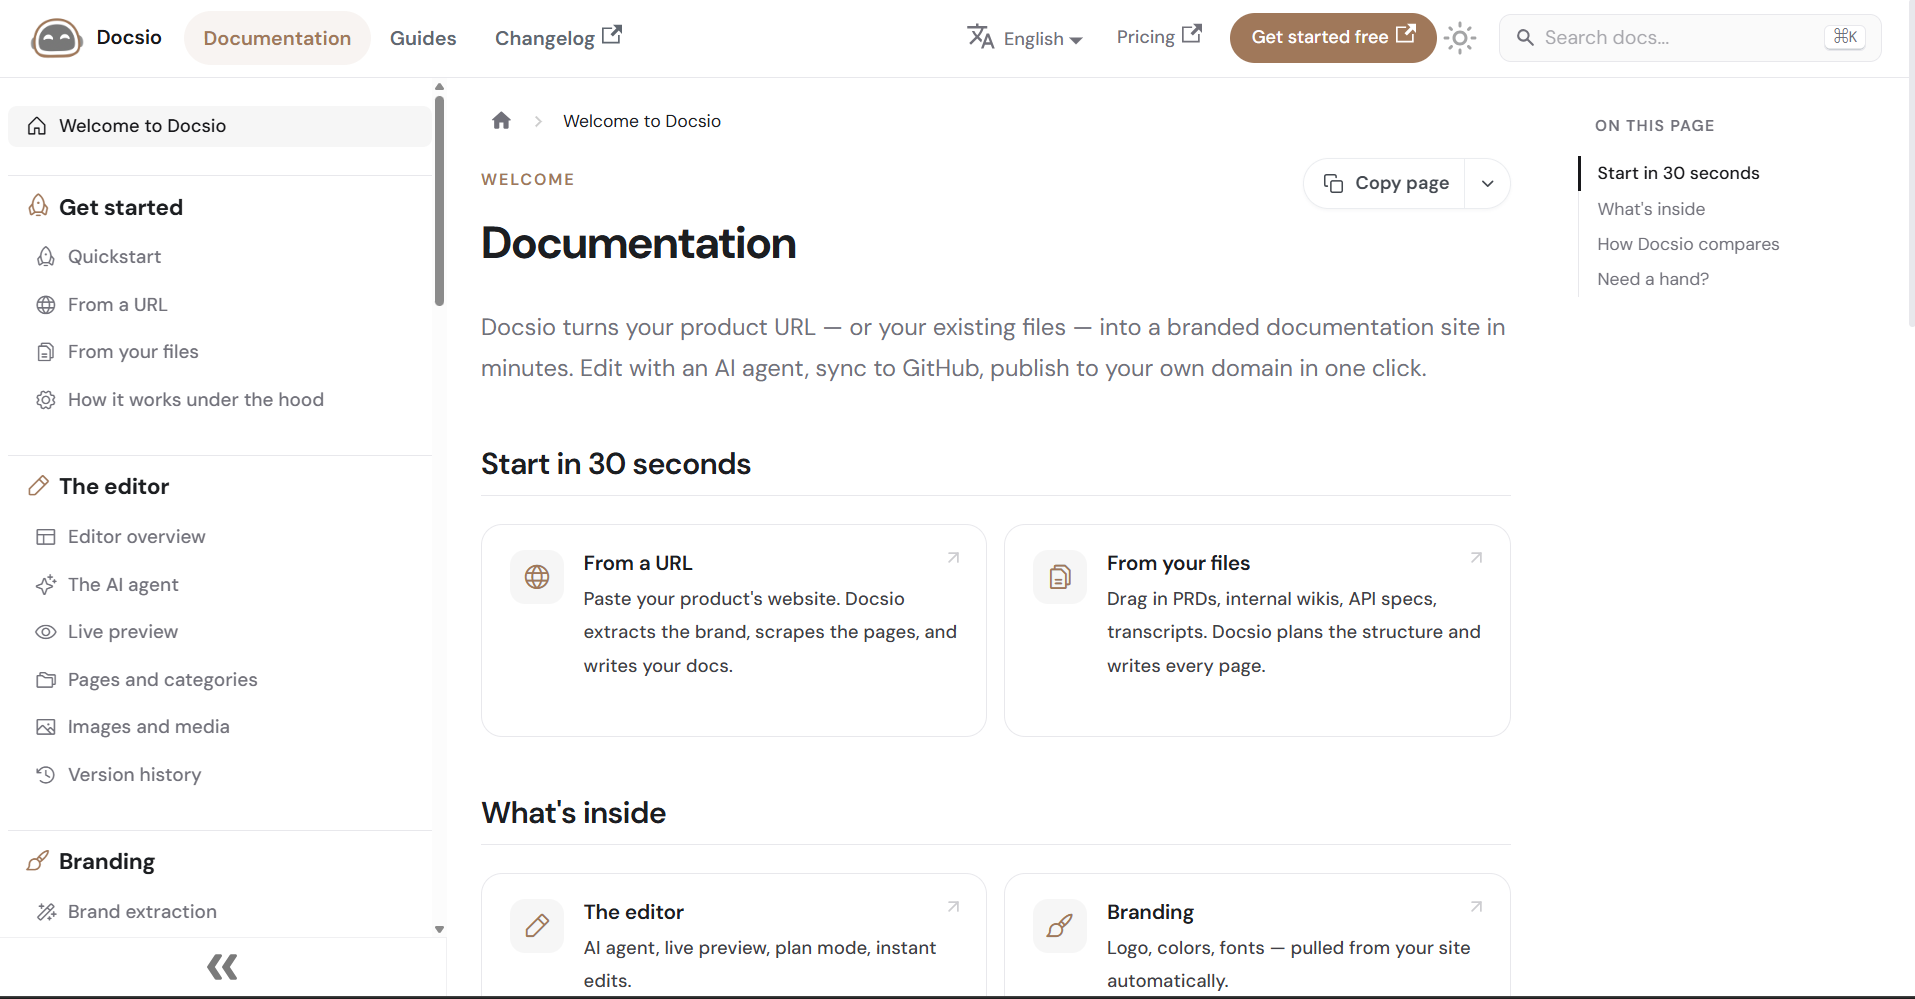Click the ⌘K shortcut badge

pyautogui.click(x=1845, y=37)
